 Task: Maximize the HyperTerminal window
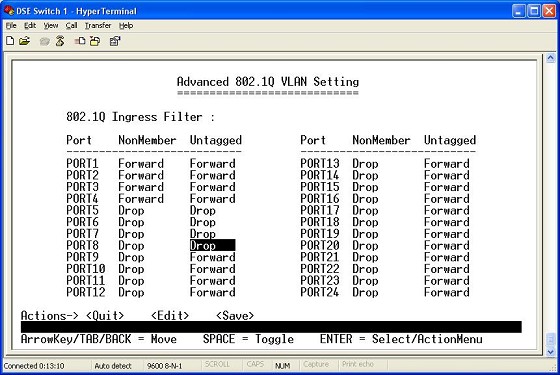[x=534, y=11]
